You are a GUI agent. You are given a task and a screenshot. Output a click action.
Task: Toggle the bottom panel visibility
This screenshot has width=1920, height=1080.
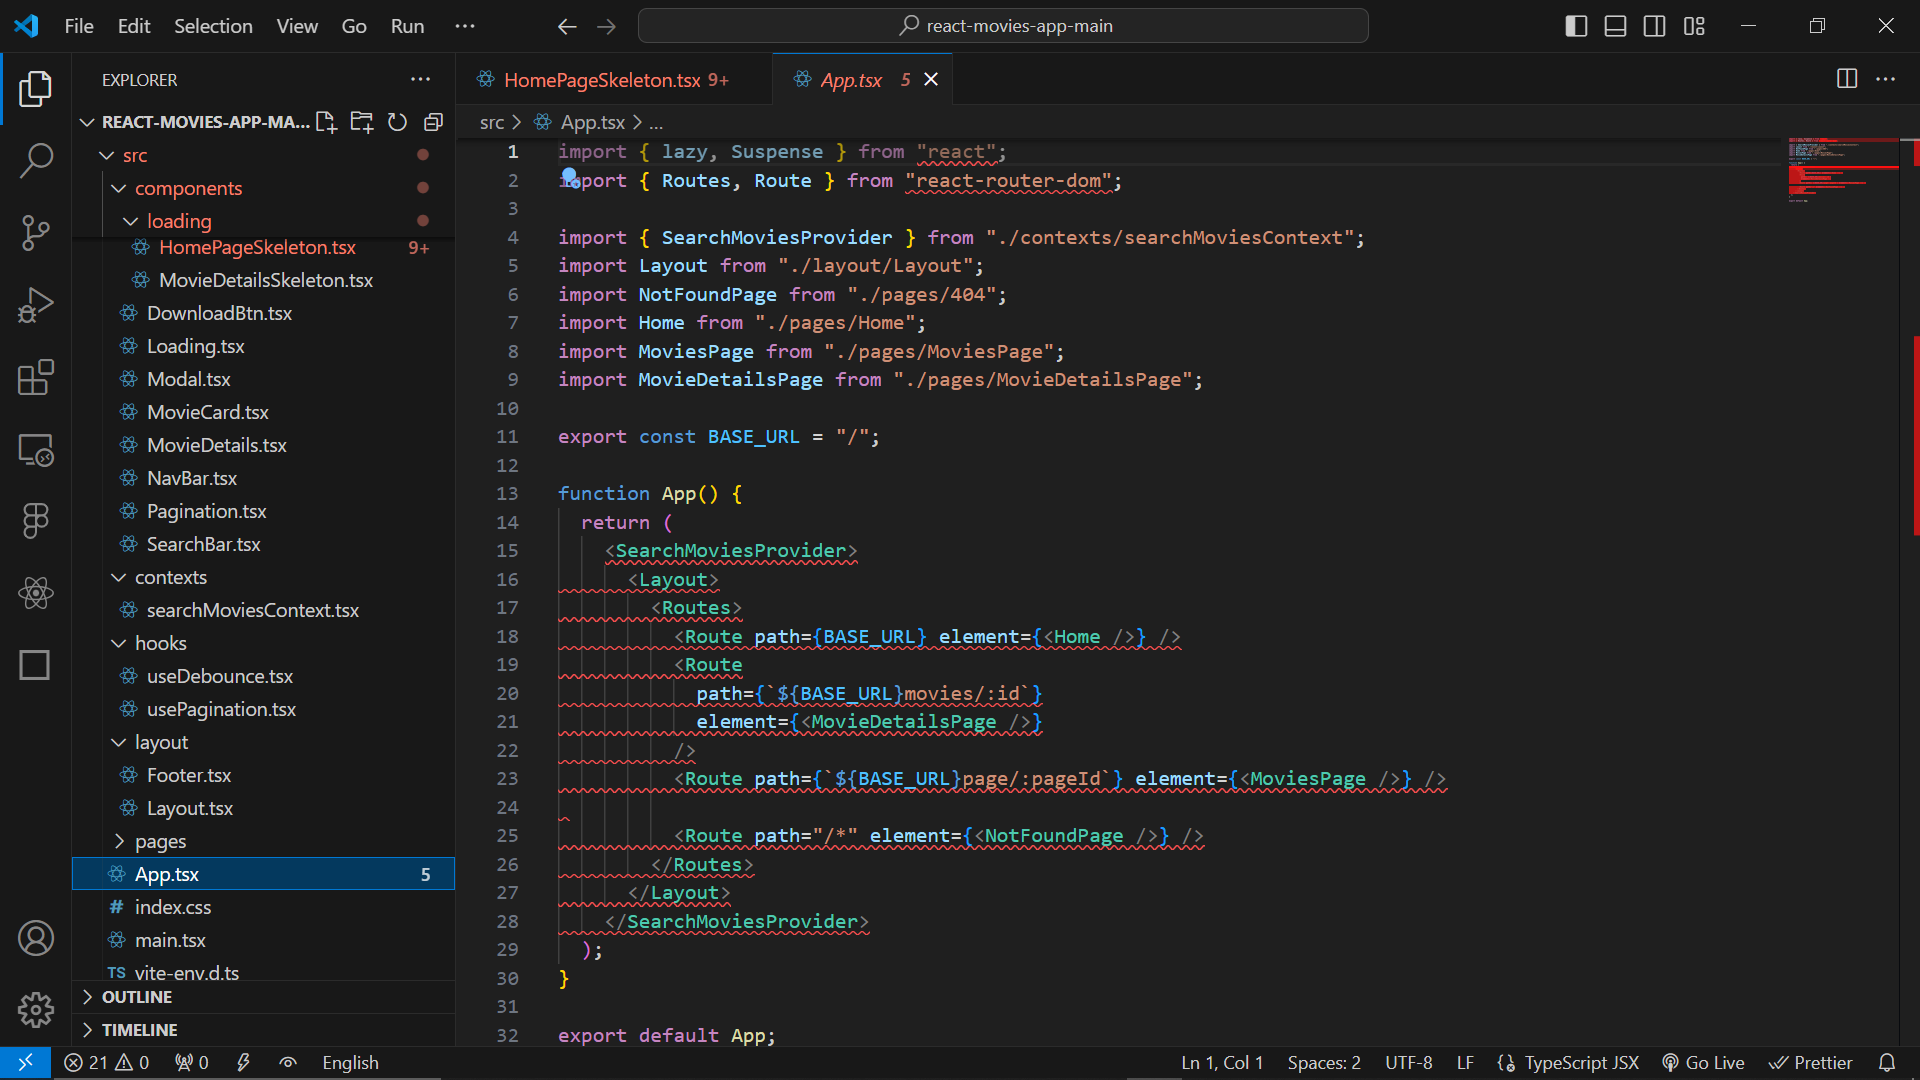pos(1615,26)
